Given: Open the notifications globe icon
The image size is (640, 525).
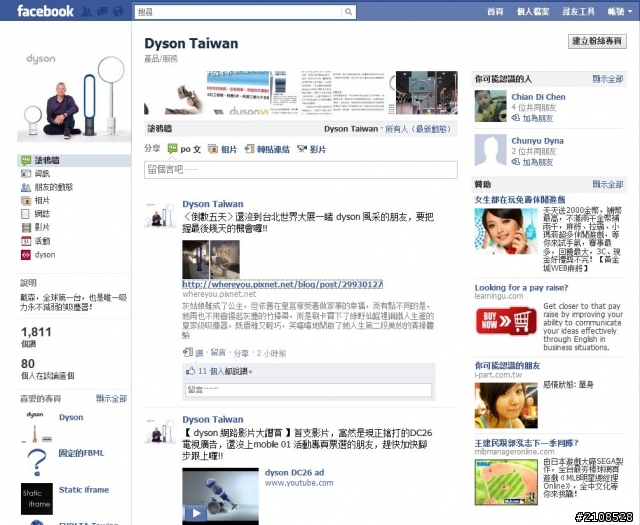Looking at the screenshot, I should coord(118,11).
